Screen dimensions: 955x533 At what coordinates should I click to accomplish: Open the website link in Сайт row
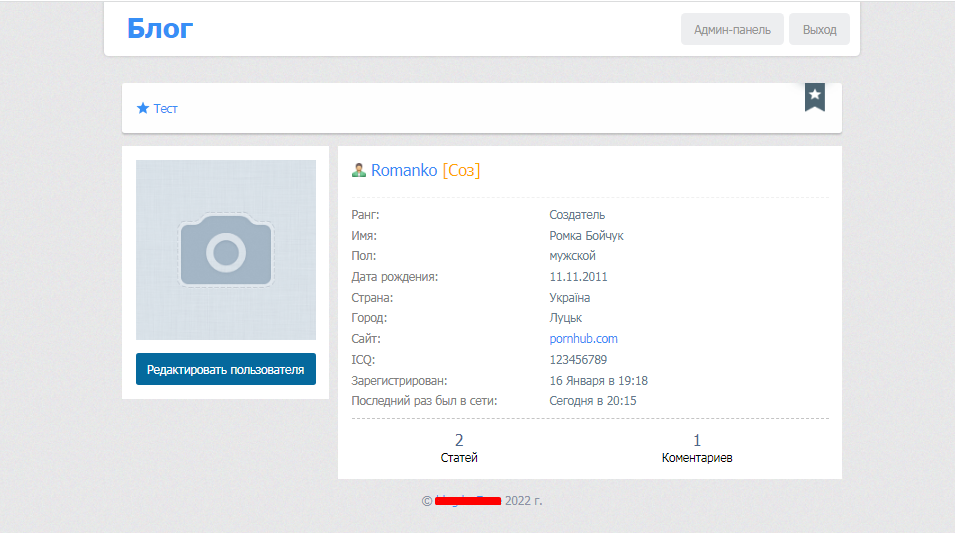[584, 339]
